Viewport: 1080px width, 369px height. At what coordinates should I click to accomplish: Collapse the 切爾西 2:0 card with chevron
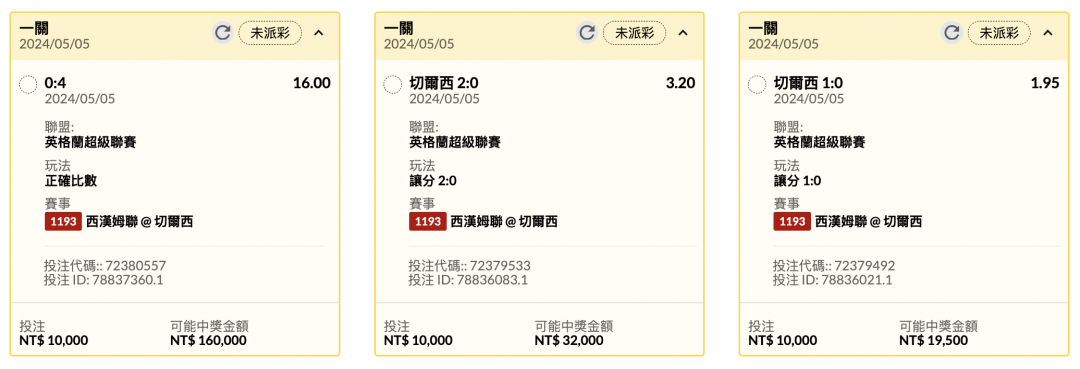click(683, 32)
